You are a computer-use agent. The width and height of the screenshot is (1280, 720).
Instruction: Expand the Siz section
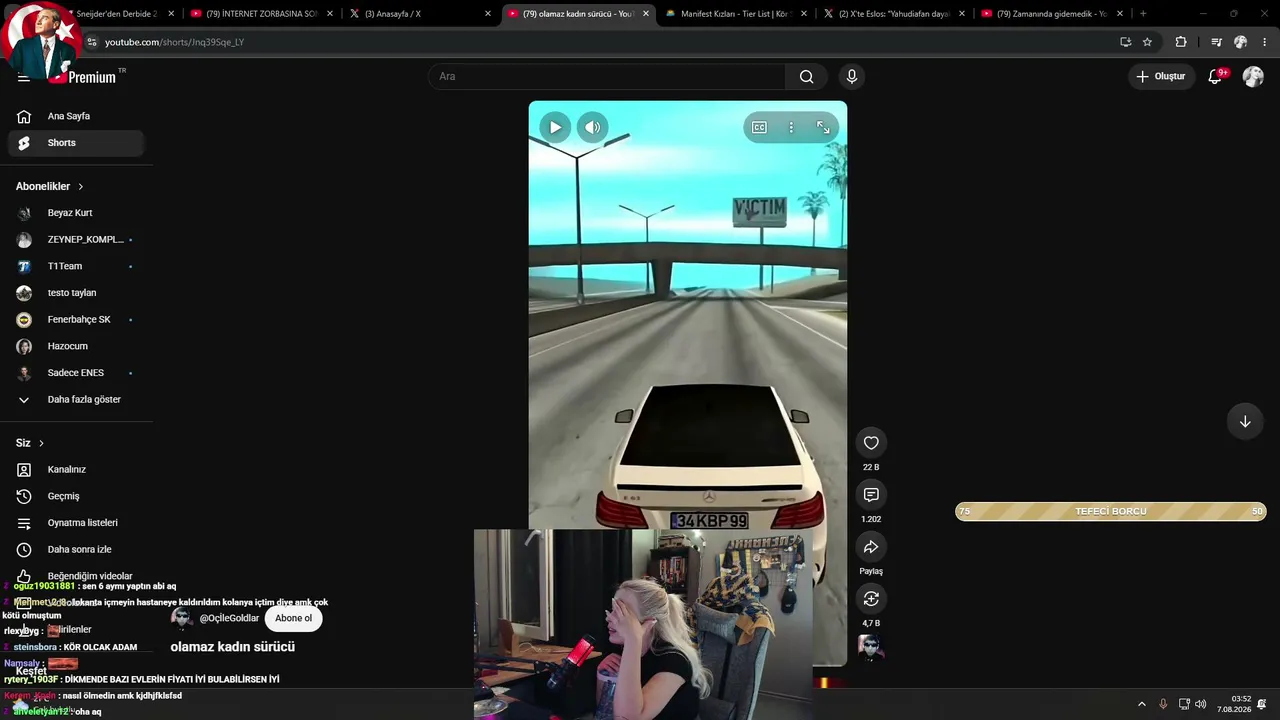click(30, 443)
